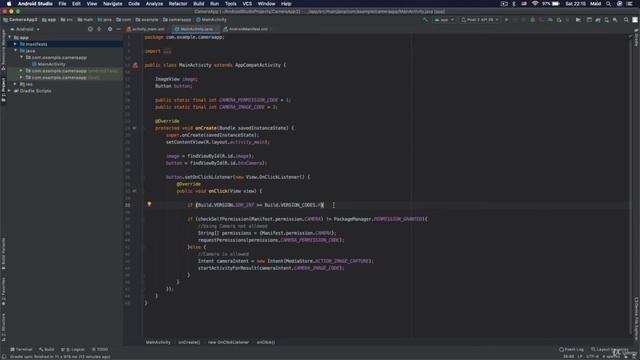The width and height of the screenshot is (640, 360).
Task: Click the Wi-Fi icon in macOS menu bar
Action: pyautogui.click(x=535, y=4)
